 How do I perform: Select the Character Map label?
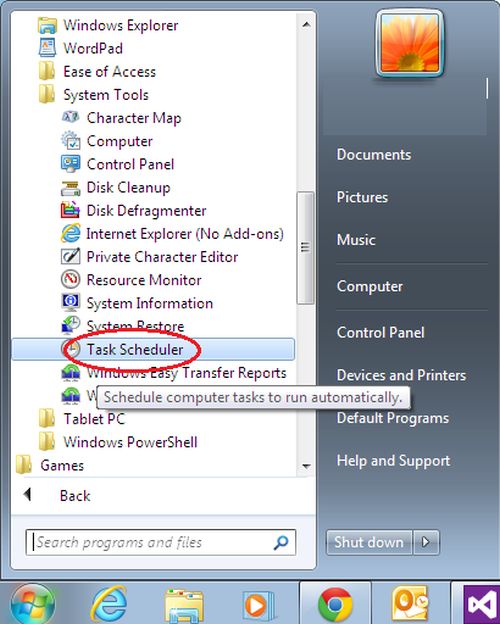click(134, 118)
